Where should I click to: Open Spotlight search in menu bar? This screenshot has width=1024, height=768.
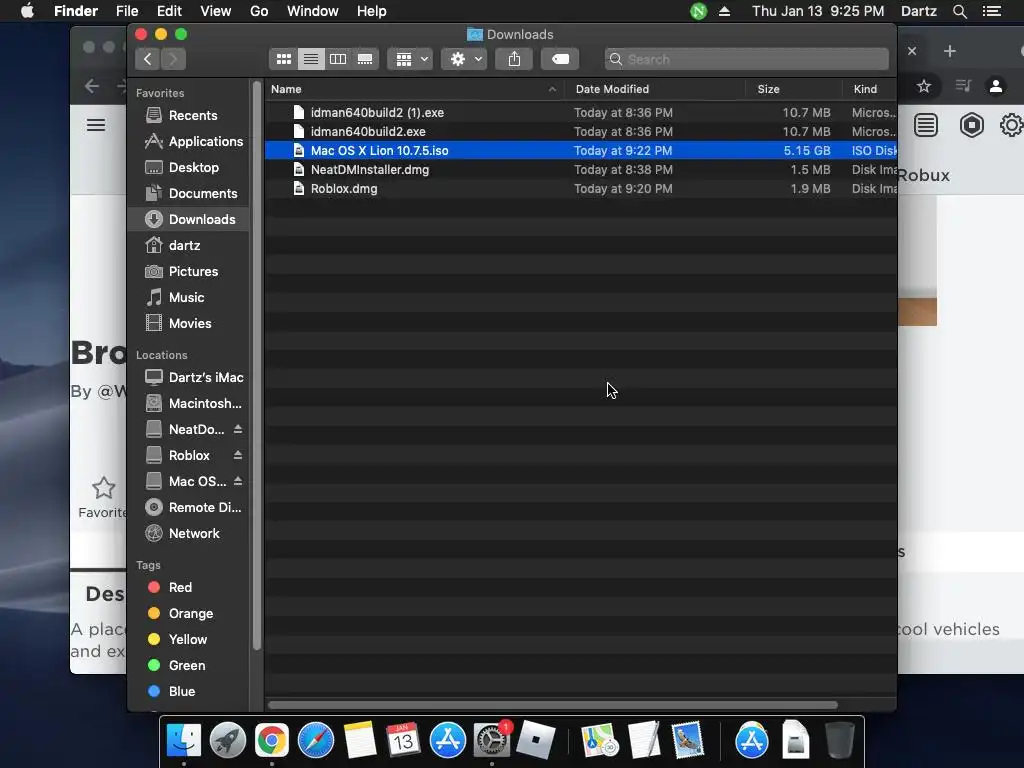(x=959, y=11)
